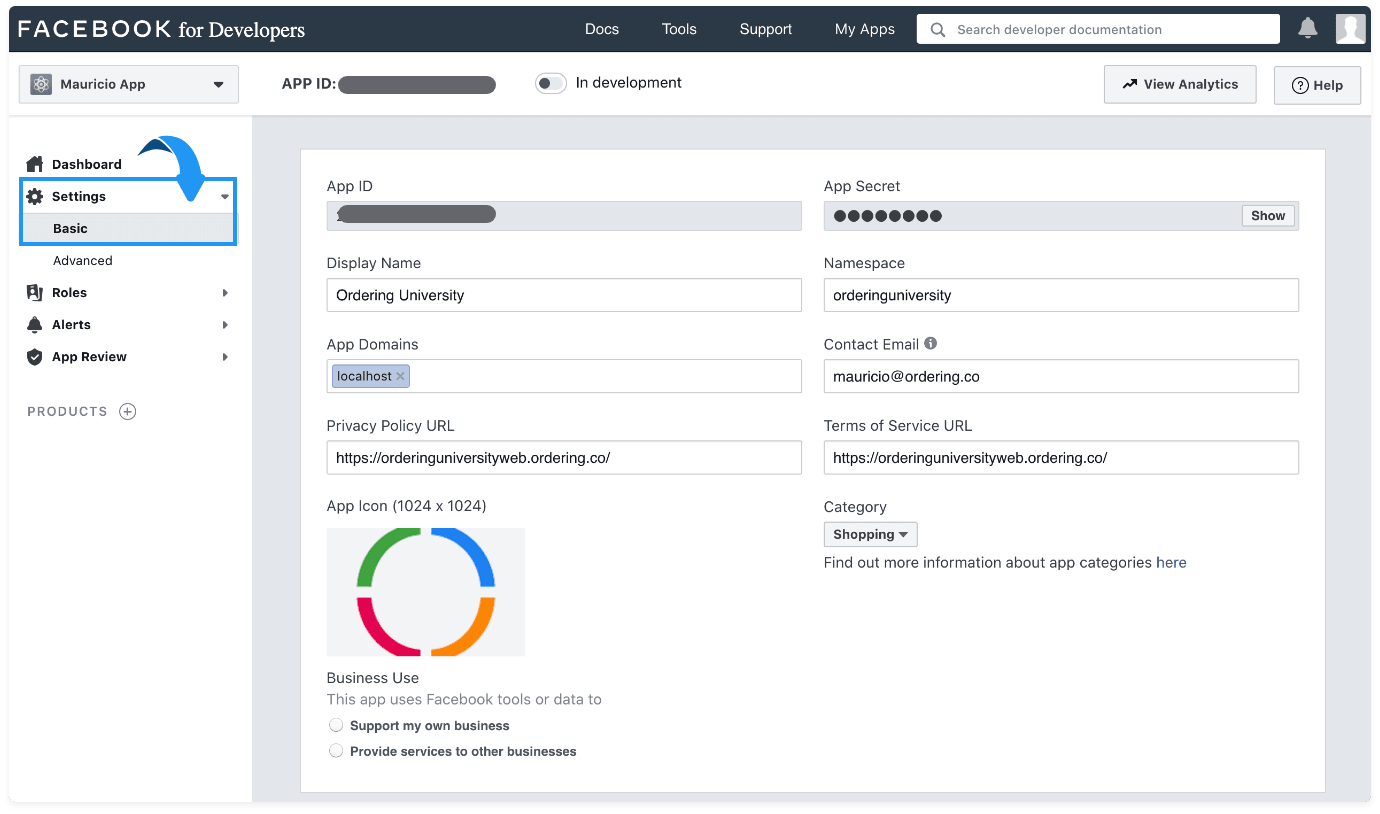
Task: Click the Business Use label
Action: click(x=373, y=677)
